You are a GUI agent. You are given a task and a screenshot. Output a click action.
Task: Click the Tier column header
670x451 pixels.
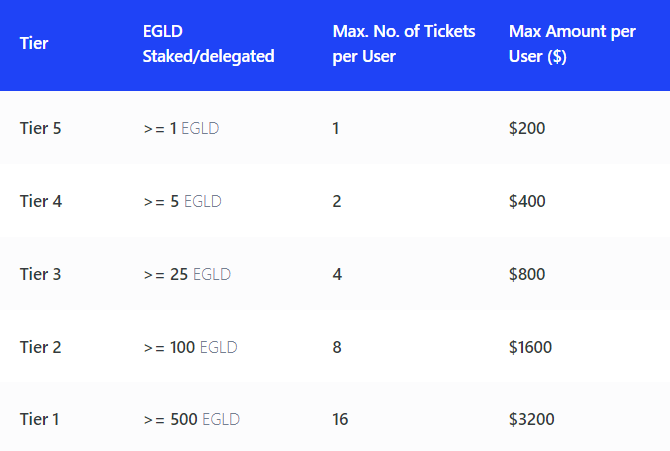34,43
